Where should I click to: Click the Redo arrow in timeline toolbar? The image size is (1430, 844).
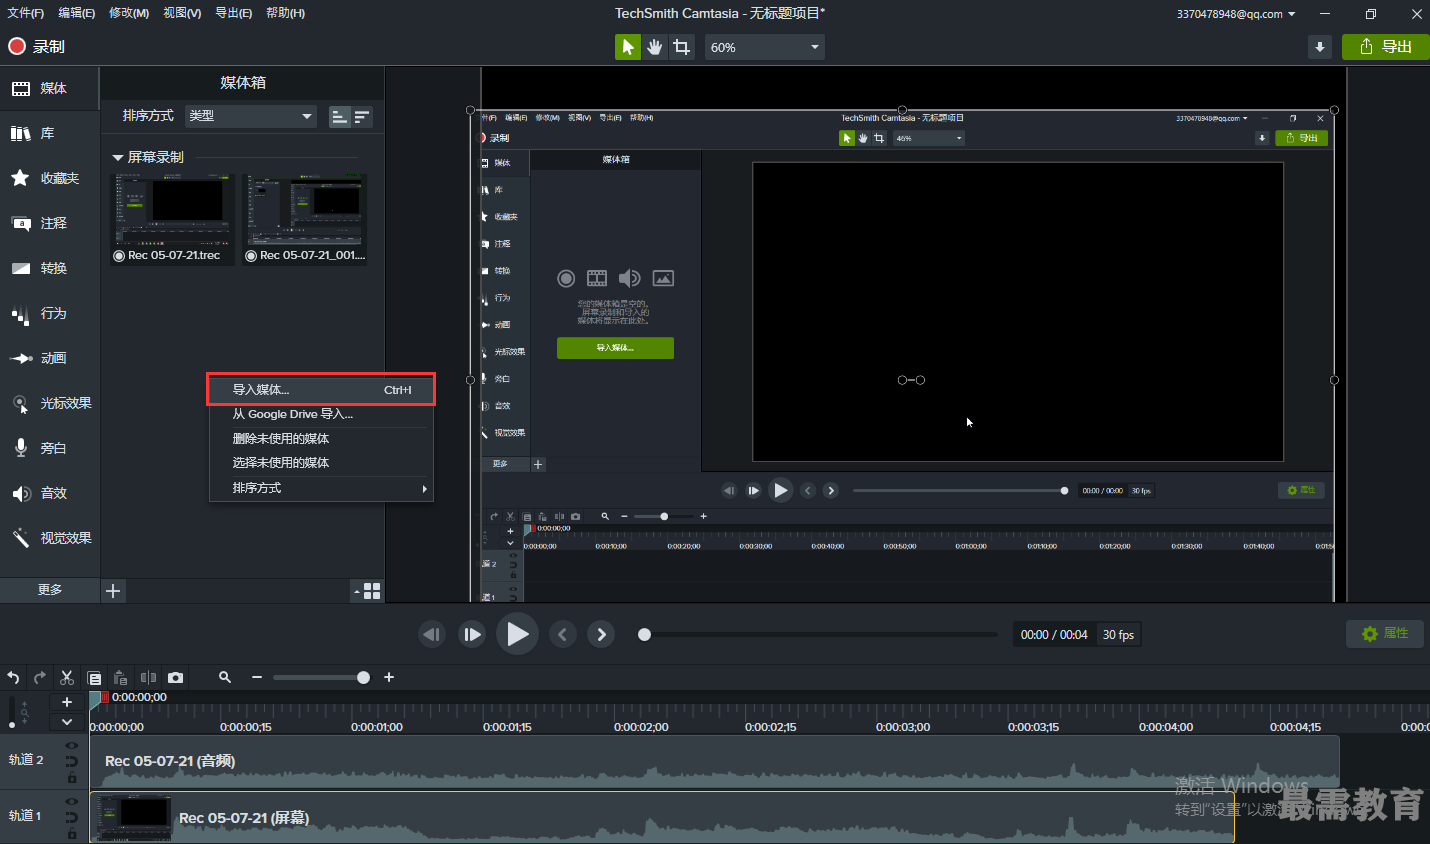(40, 678)
